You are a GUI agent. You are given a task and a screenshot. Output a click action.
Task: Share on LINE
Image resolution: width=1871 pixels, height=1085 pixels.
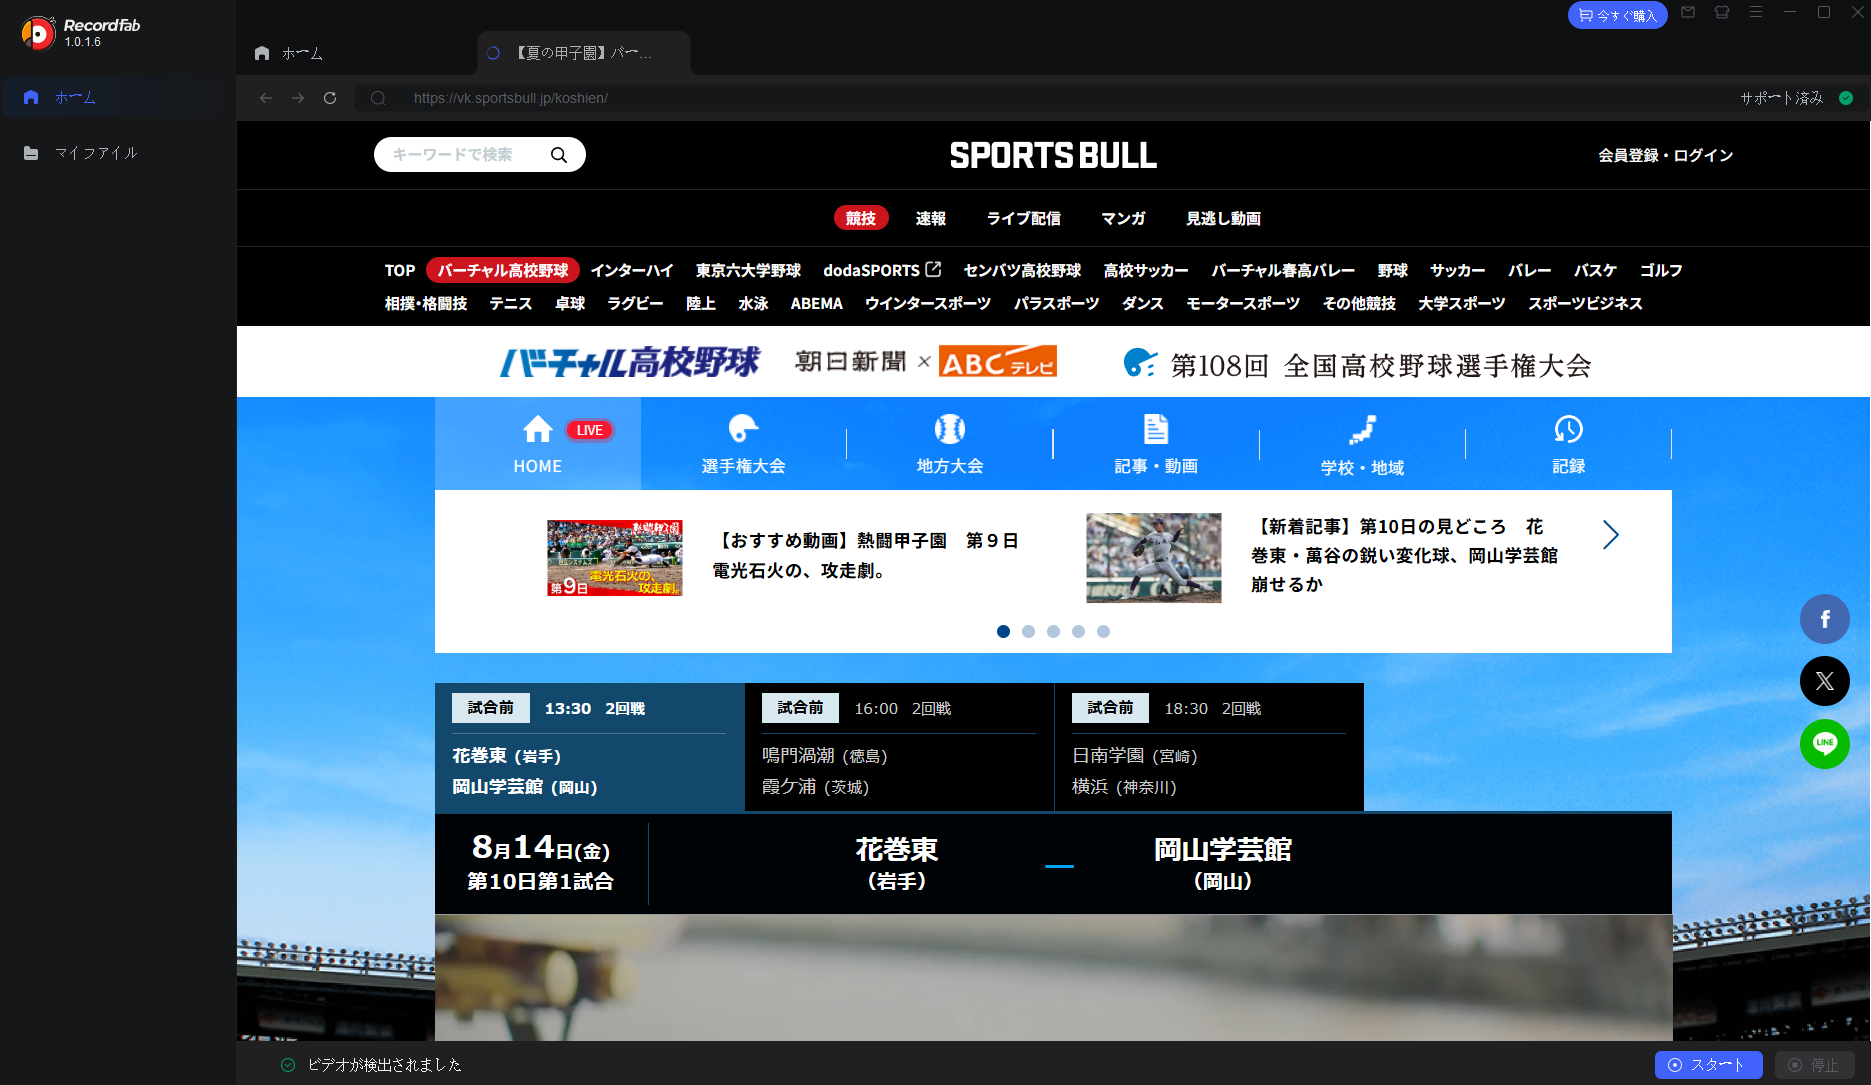point(1825,743)
